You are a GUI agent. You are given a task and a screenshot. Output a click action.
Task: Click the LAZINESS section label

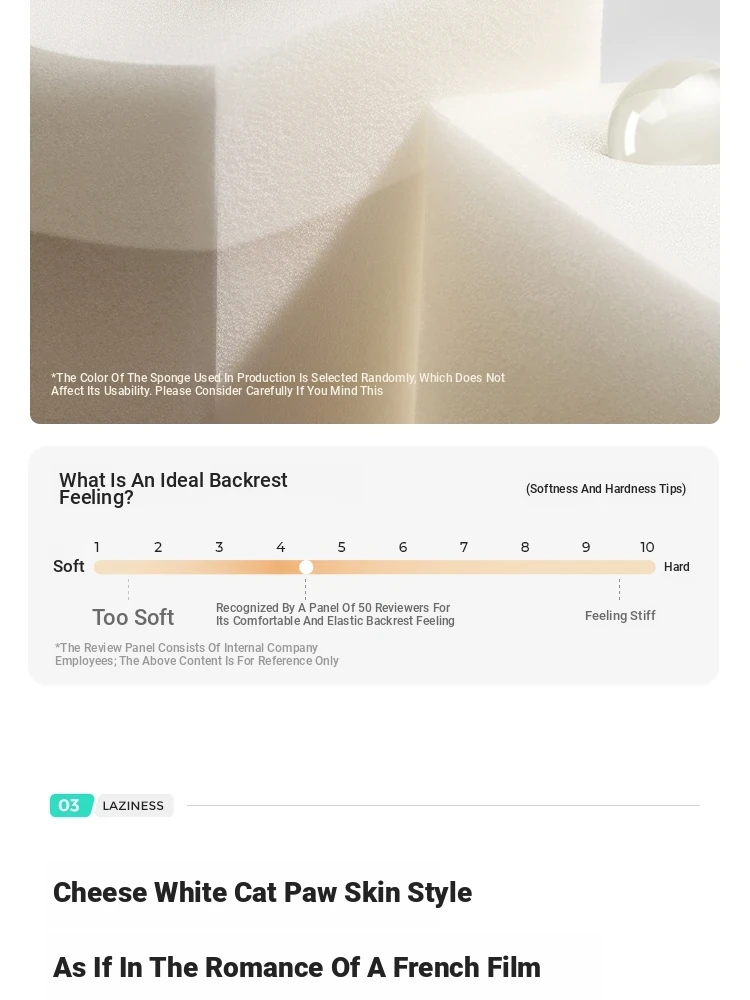133,805
